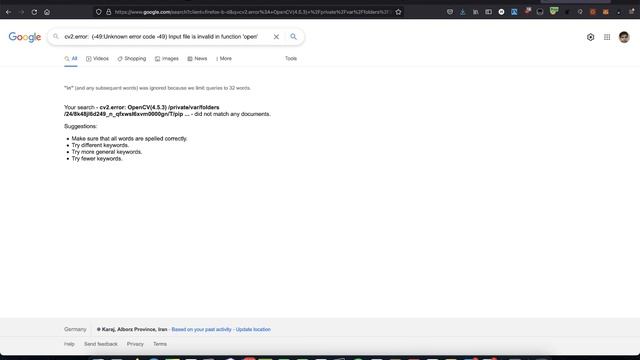Click the 'Try fewer keywords.' suggestion text

click(97, 159)
